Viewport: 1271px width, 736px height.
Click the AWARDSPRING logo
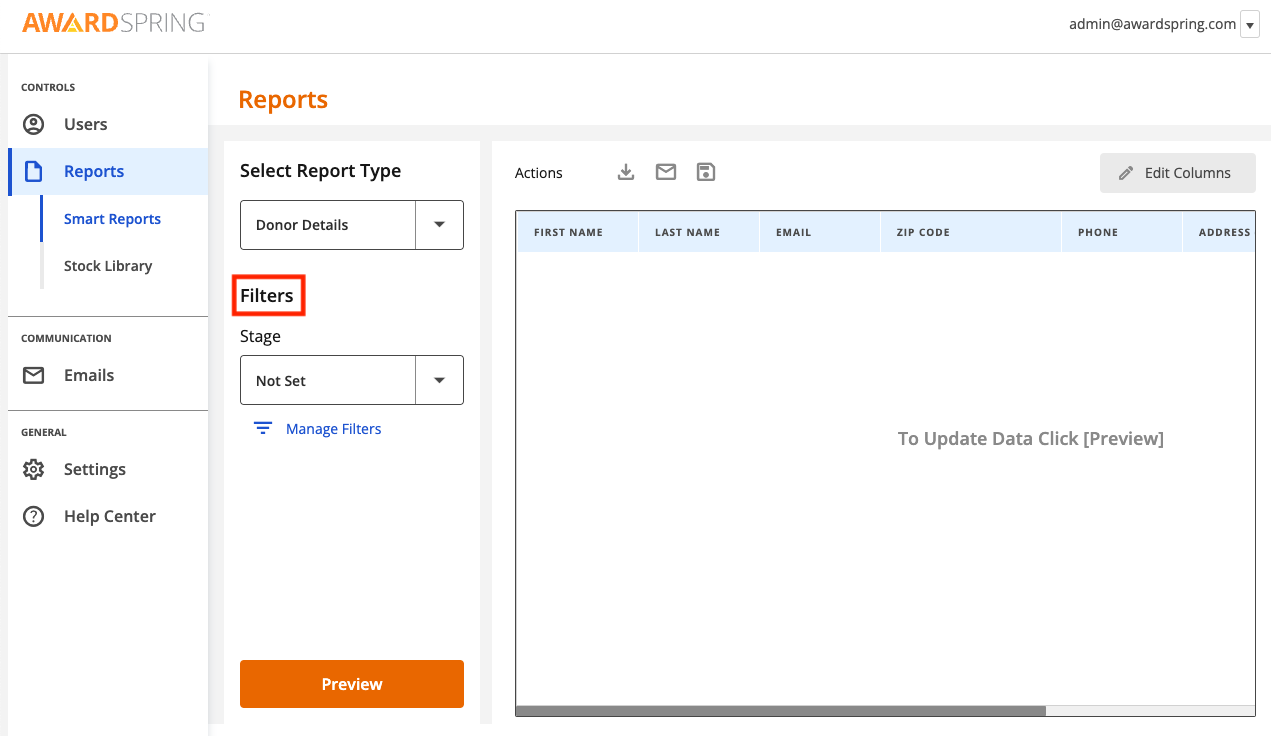115,21
